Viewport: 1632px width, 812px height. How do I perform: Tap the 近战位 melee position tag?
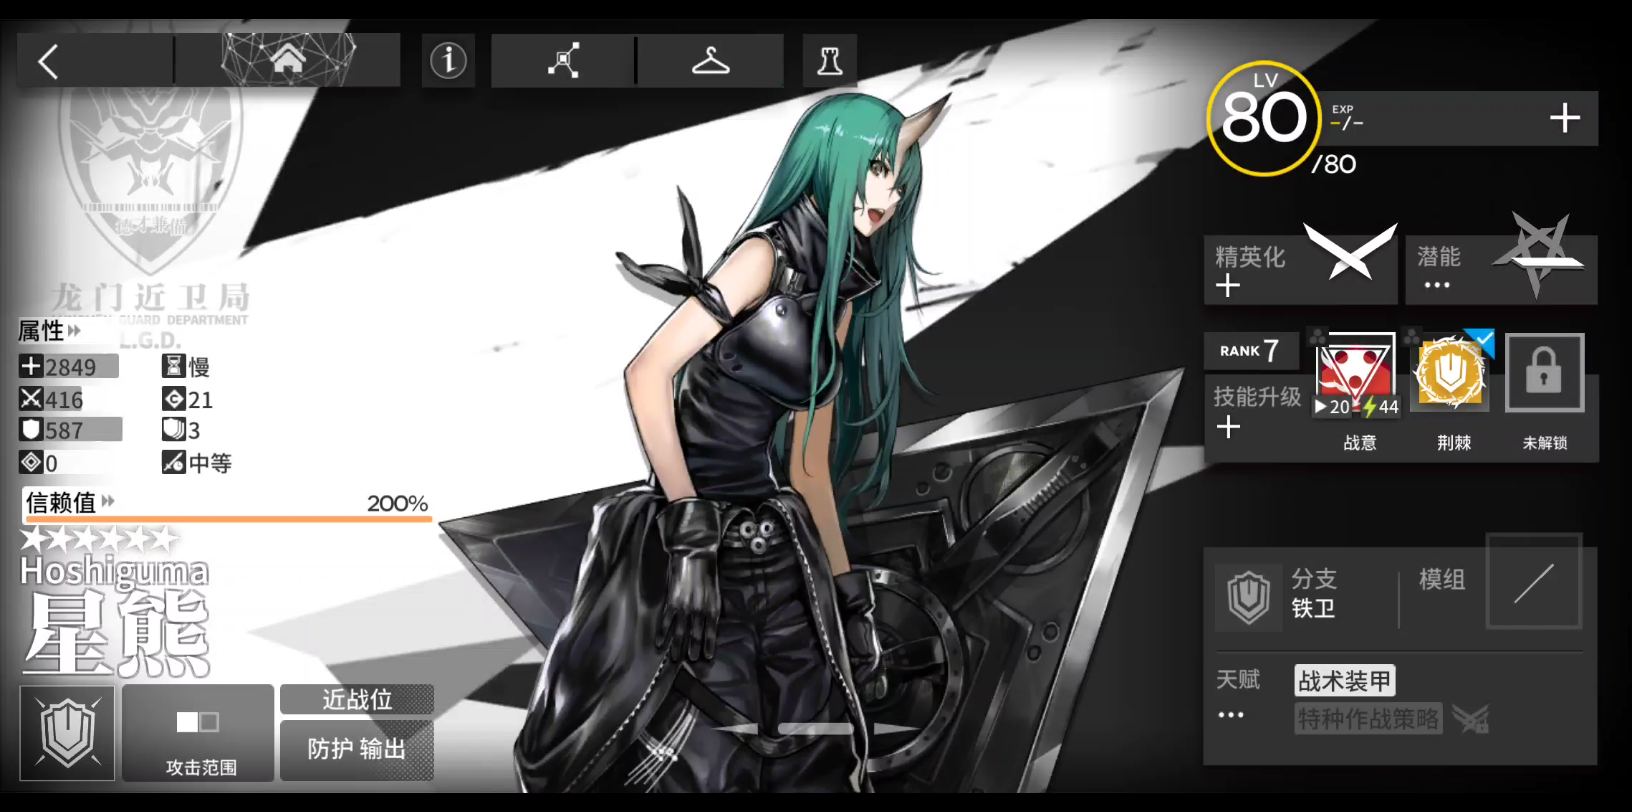pyautogui.click(x=357, y=699)
